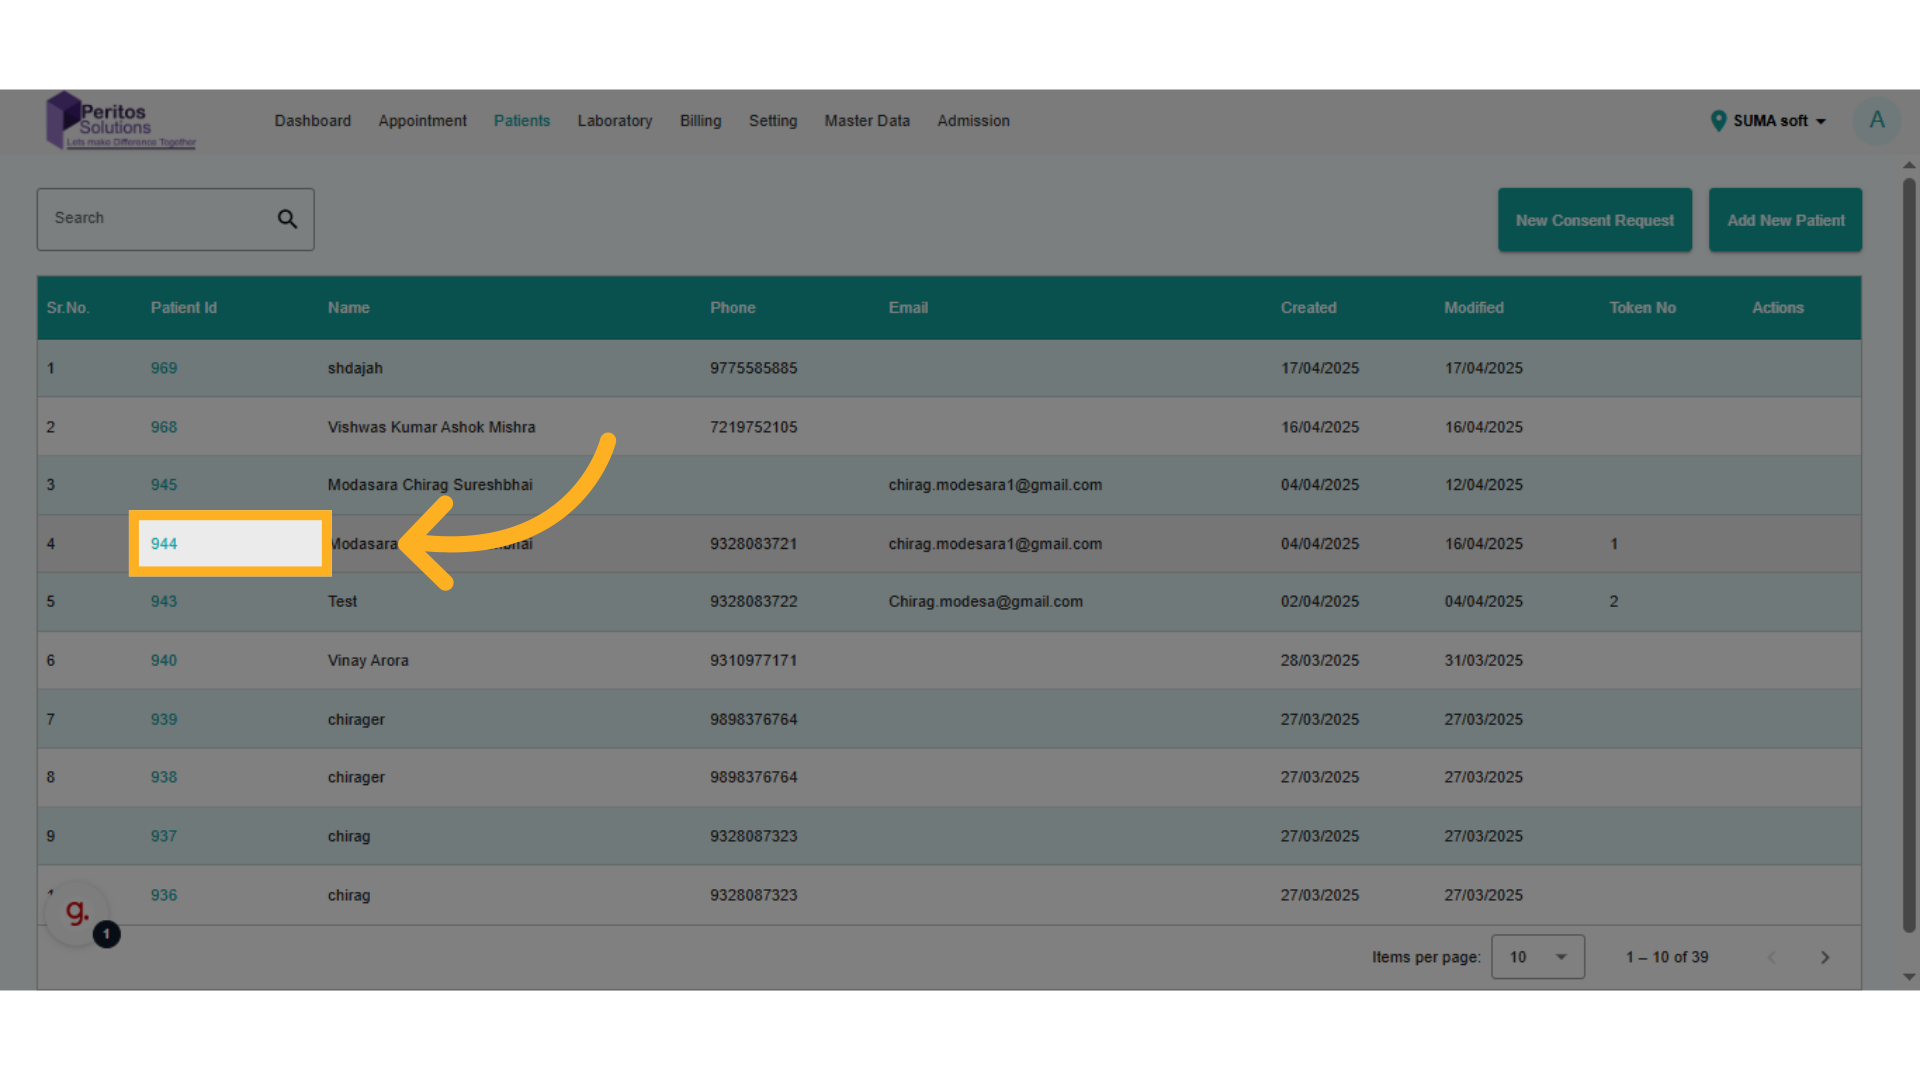Screen dimensions: 1920x1080
Task: Open patient ID 969 link
Action: tap(164, 368)
